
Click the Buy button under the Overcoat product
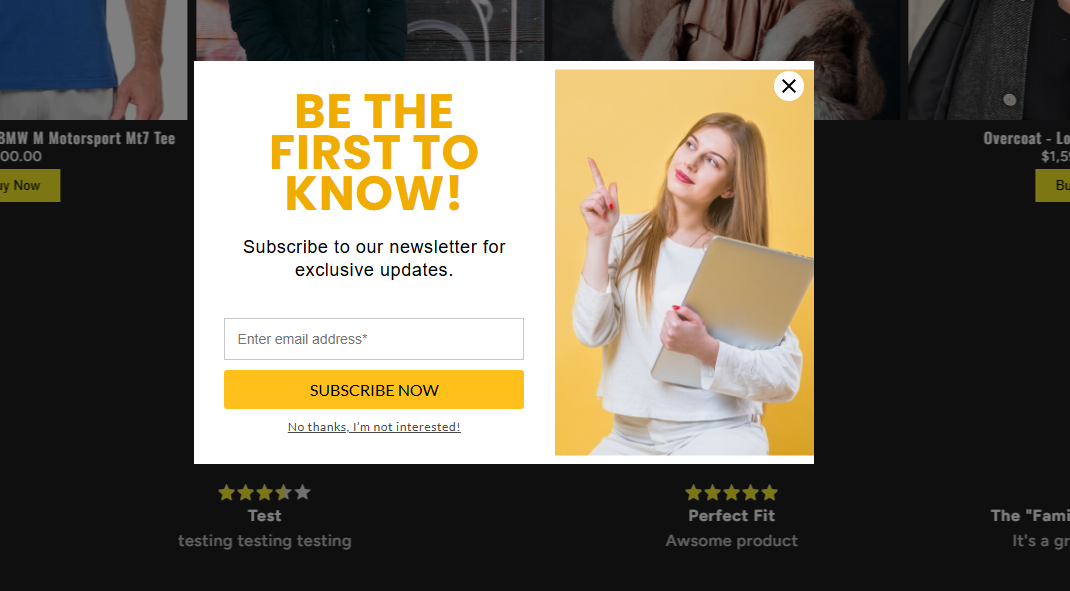pos(1053,186)
